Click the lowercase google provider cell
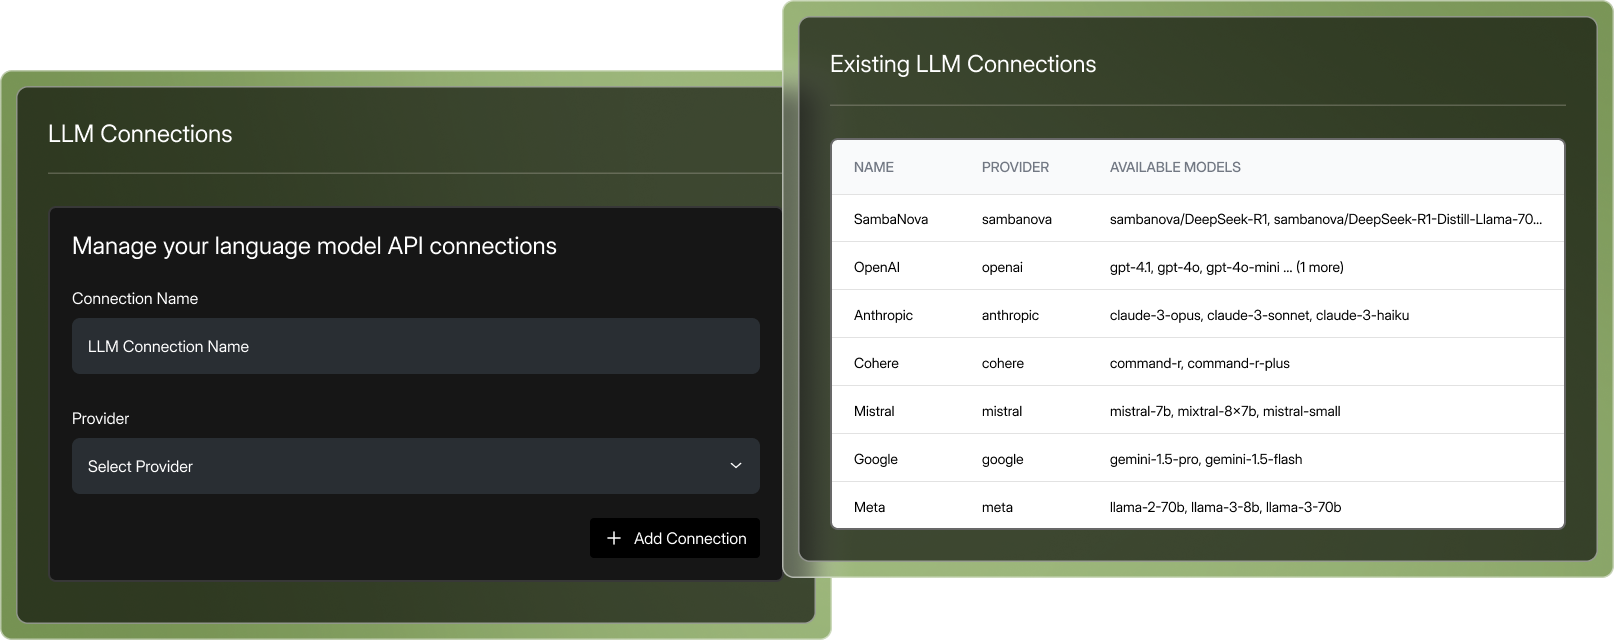This screenshot has width=1614, height=640. [x=1003, y=459]
